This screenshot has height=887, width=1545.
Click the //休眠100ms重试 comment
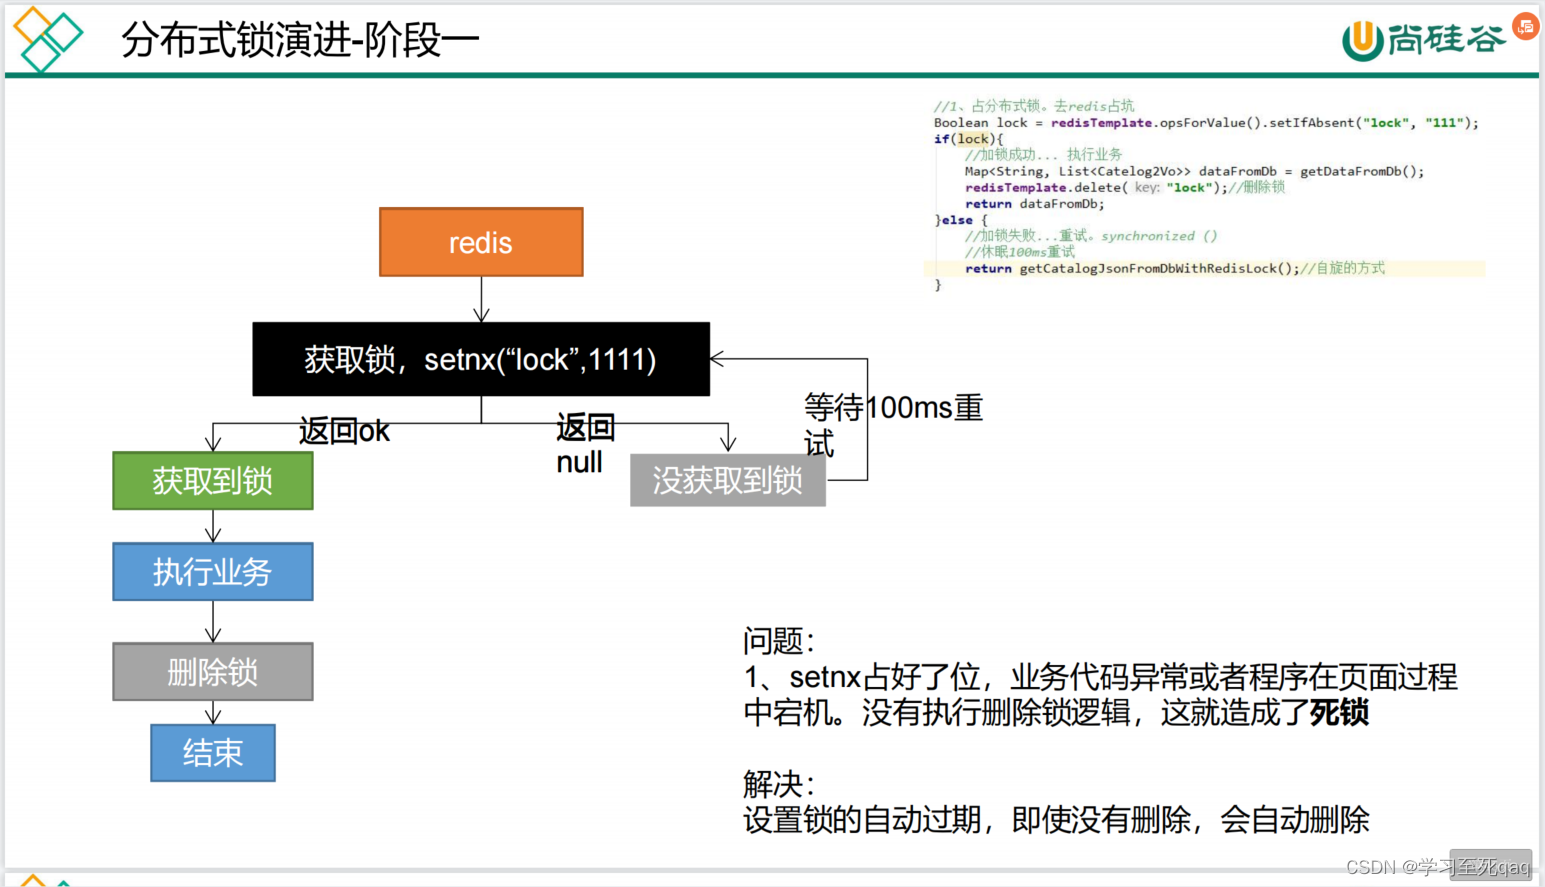coord(1020,252)
